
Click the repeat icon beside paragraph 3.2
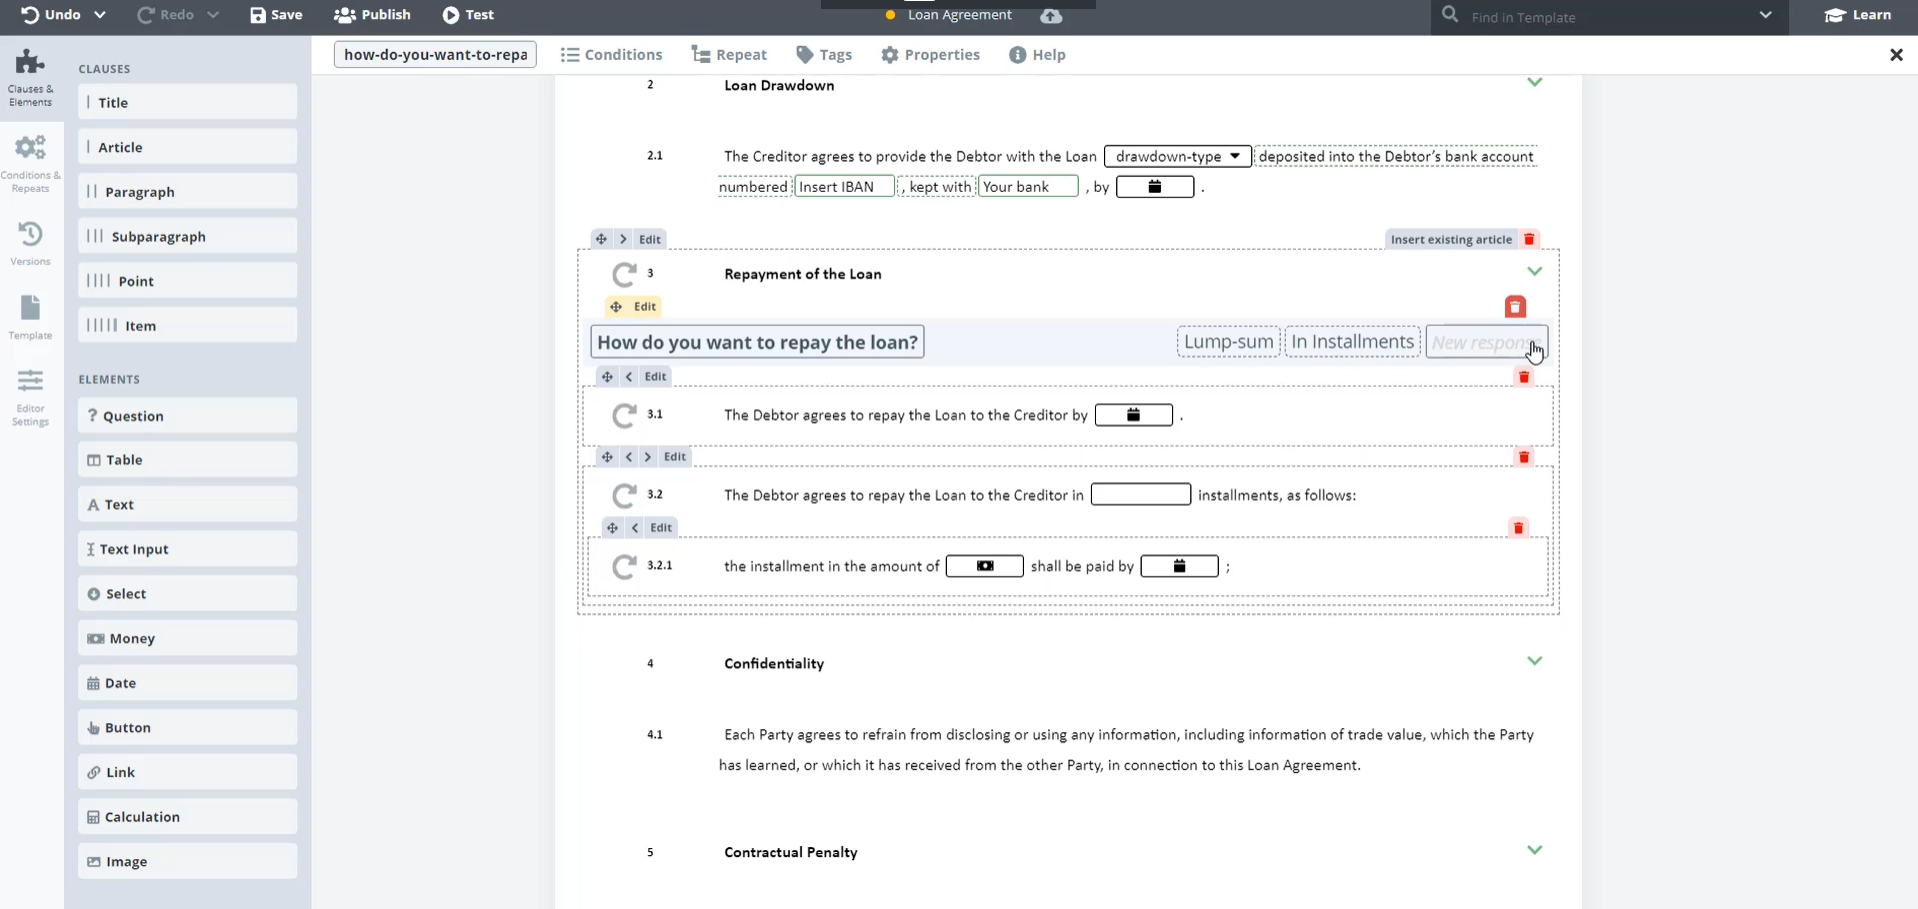[x=624, y=495]
